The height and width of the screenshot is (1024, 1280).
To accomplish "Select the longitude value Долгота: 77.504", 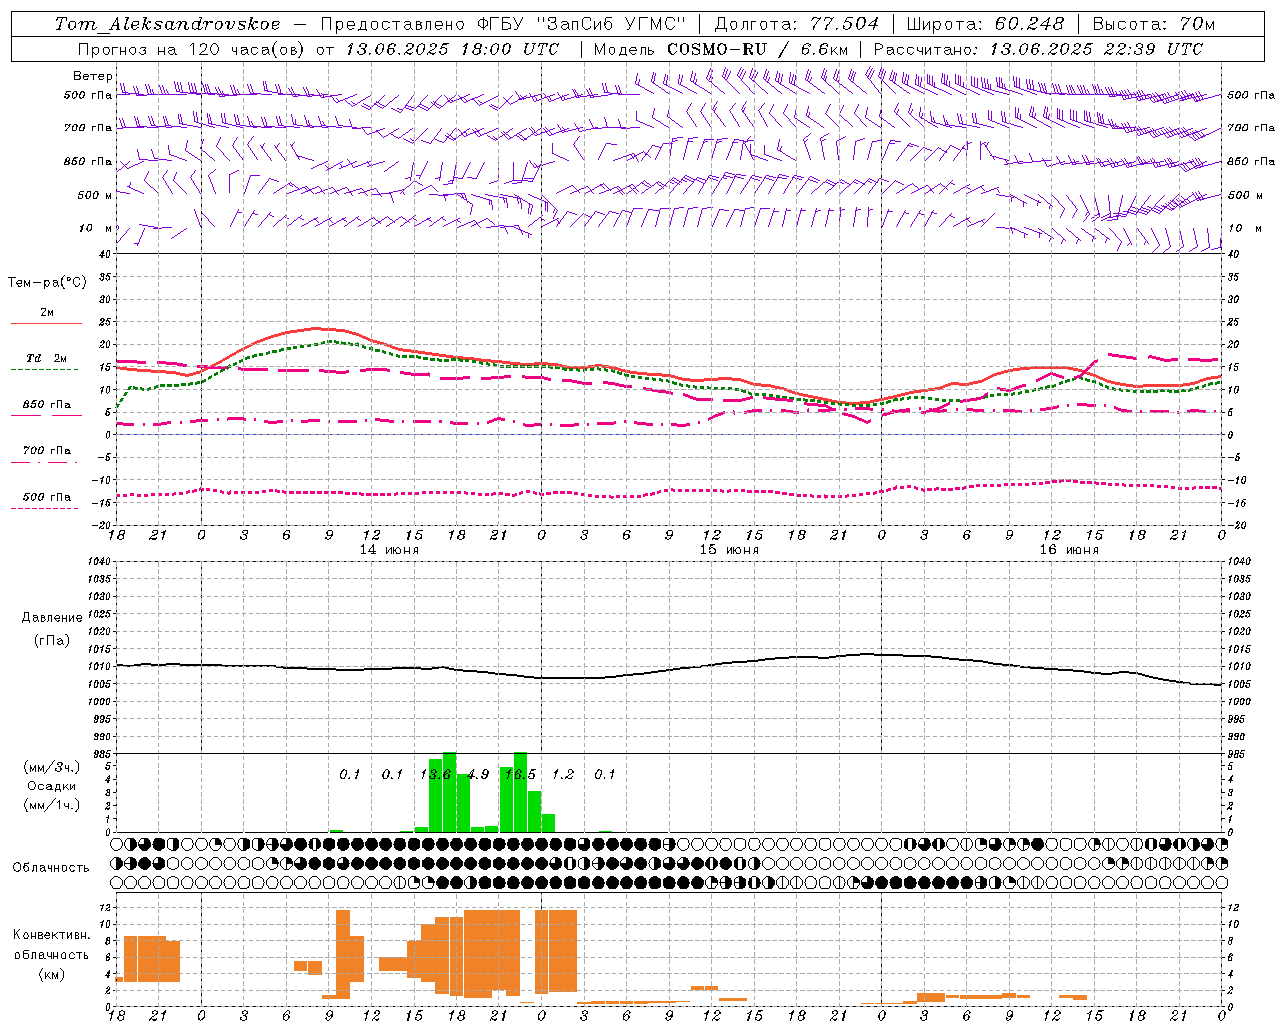I will tap(797, 24).
